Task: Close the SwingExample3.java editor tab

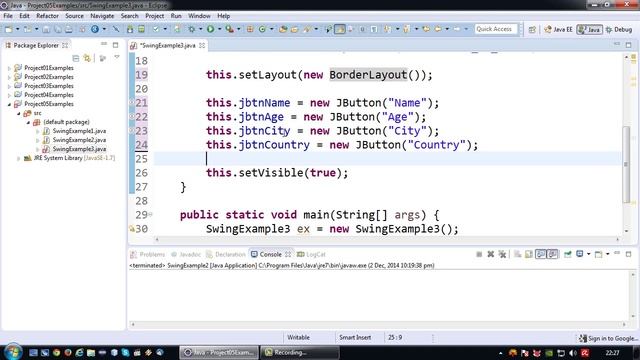Action: (x=202, y=45)
